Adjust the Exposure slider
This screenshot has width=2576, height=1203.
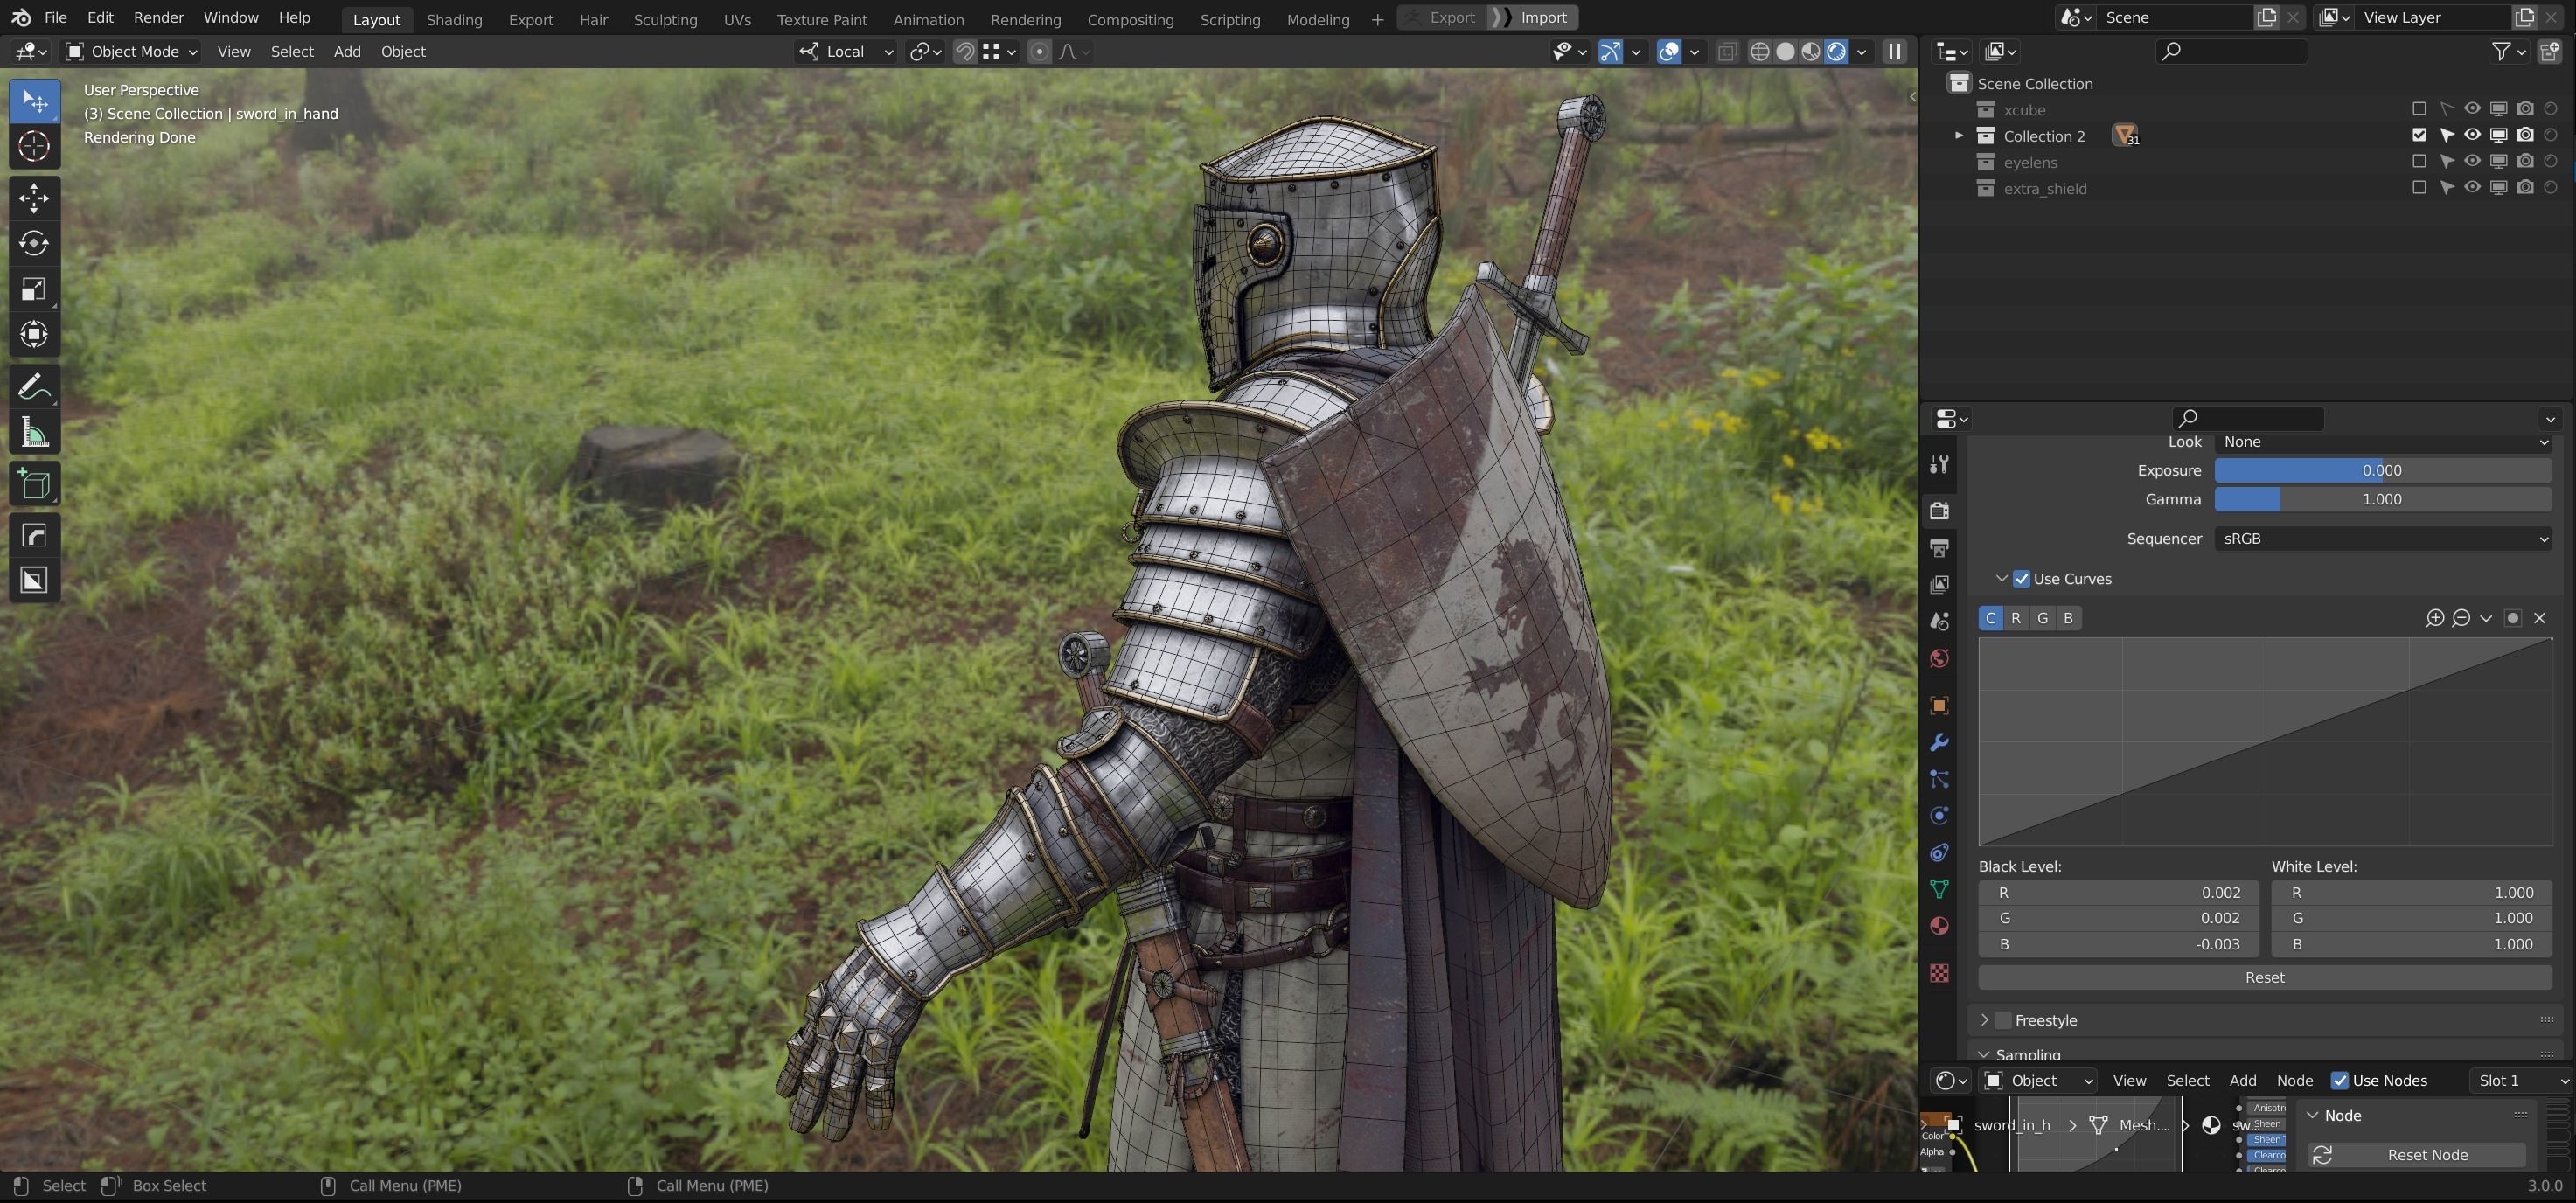coord(2383,471)
